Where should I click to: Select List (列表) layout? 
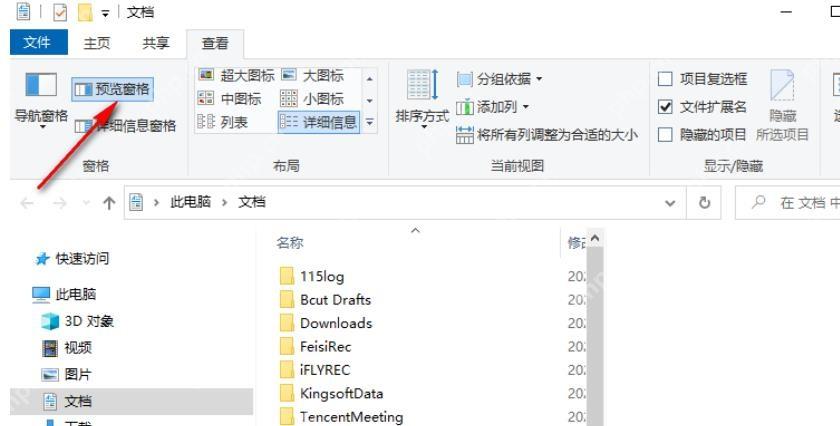(x=223, y=122)
